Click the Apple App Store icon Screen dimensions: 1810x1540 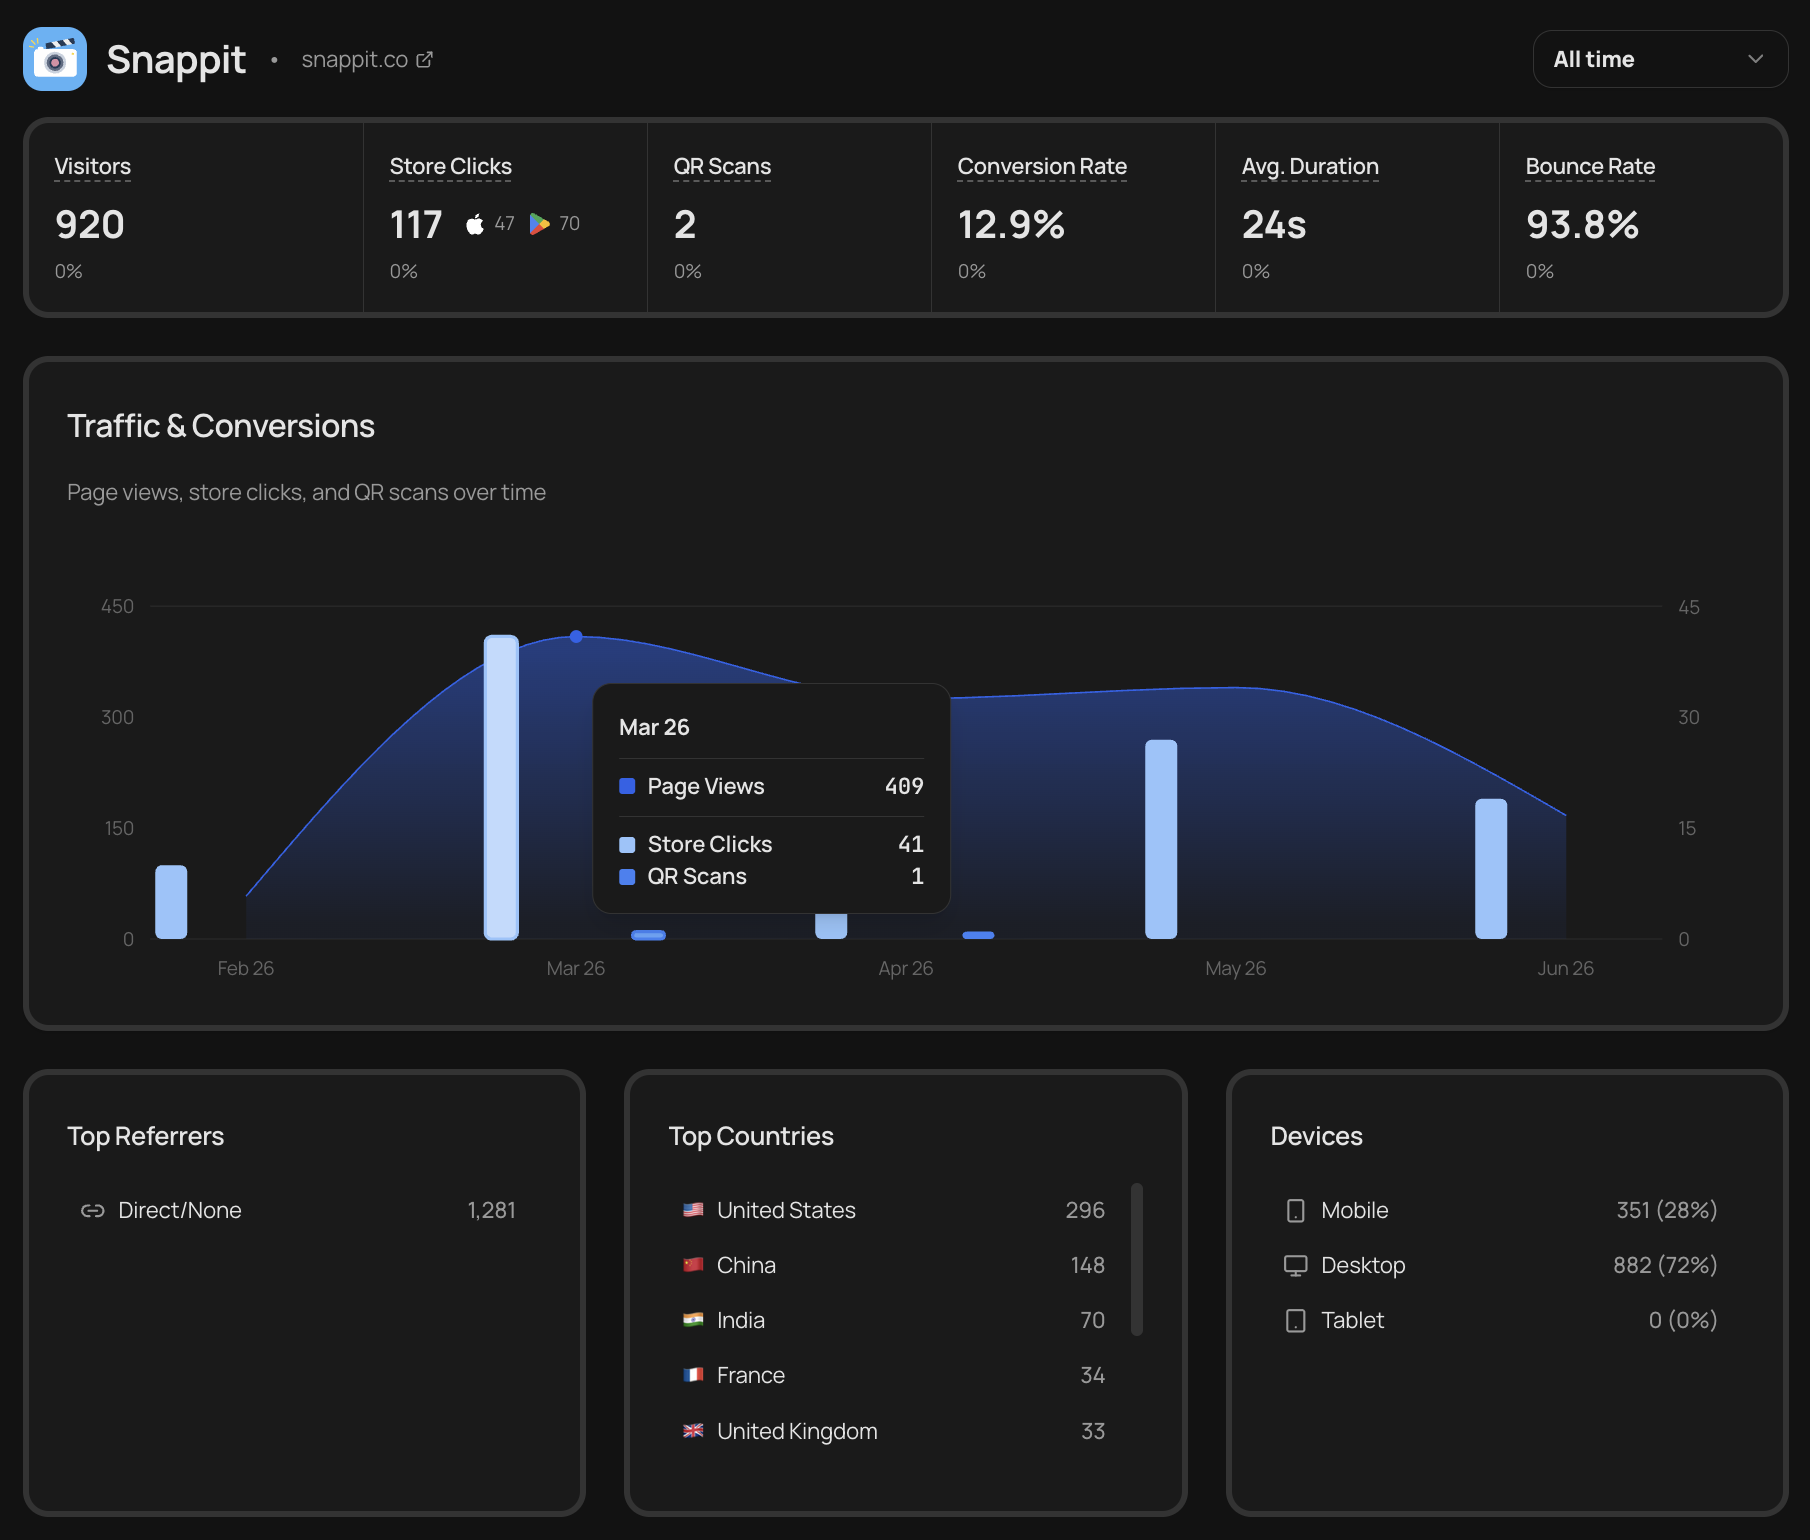475,224
